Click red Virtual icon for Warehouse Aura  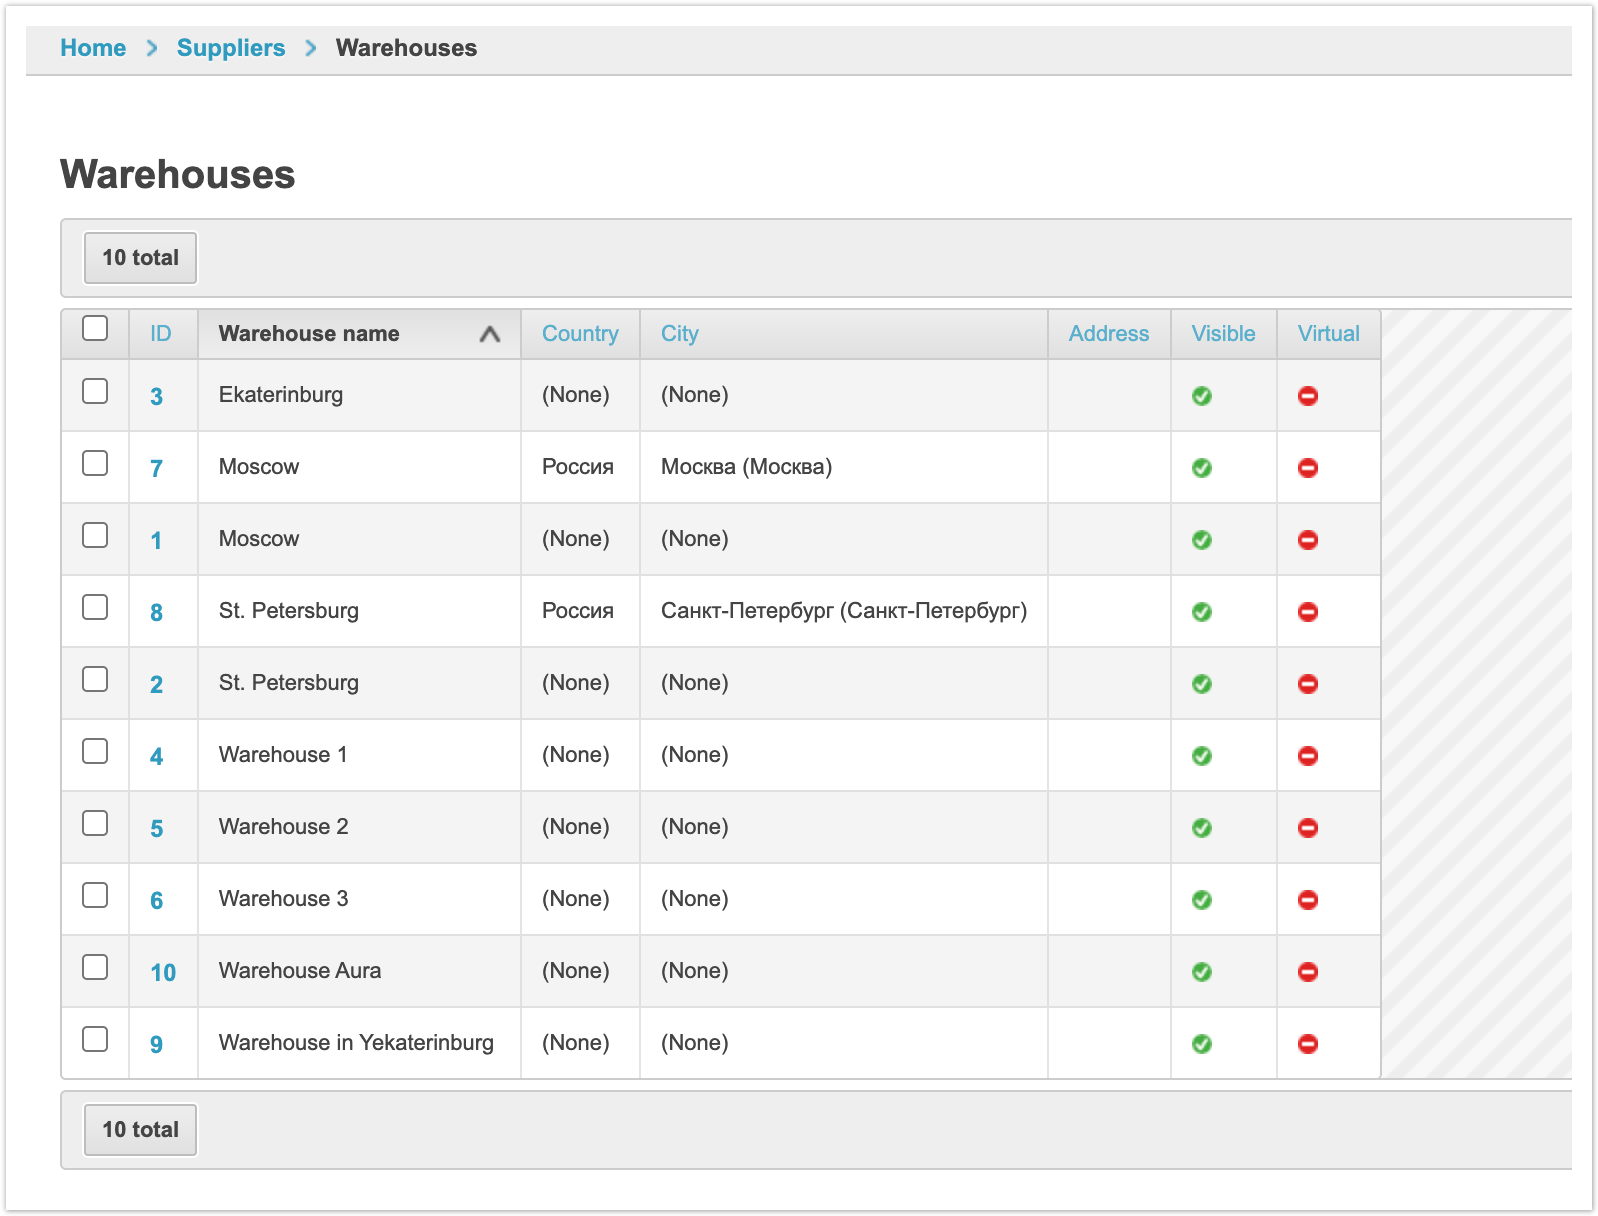(x=1307, y=972)
